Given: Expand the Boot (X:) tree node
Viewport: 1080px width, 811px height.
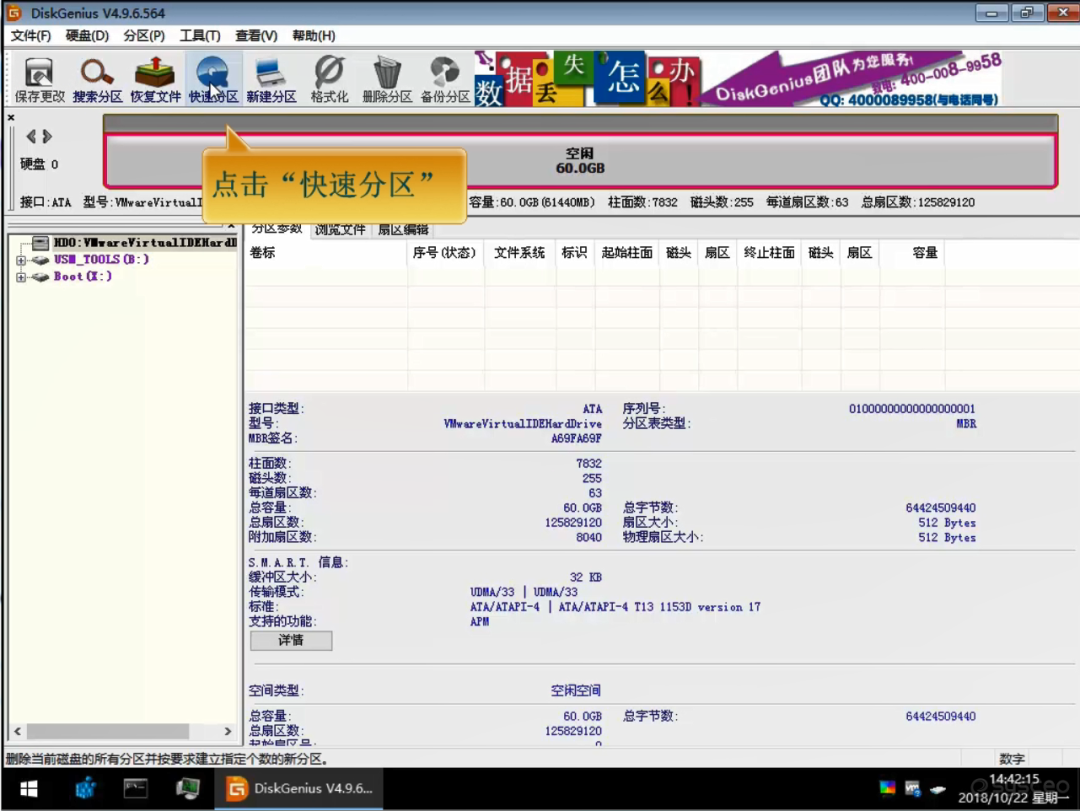Looking at the screenshot, I should [21, 277].
